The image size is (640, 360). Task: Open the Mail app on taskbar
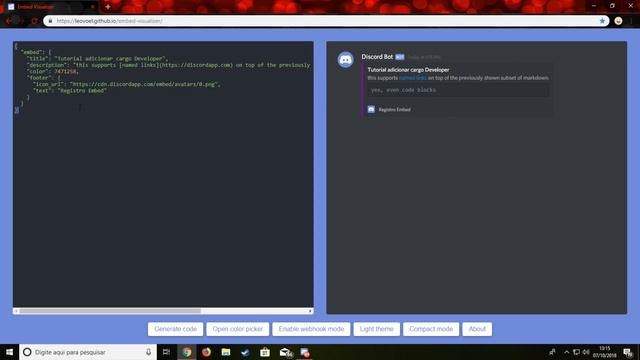[285, 352]
